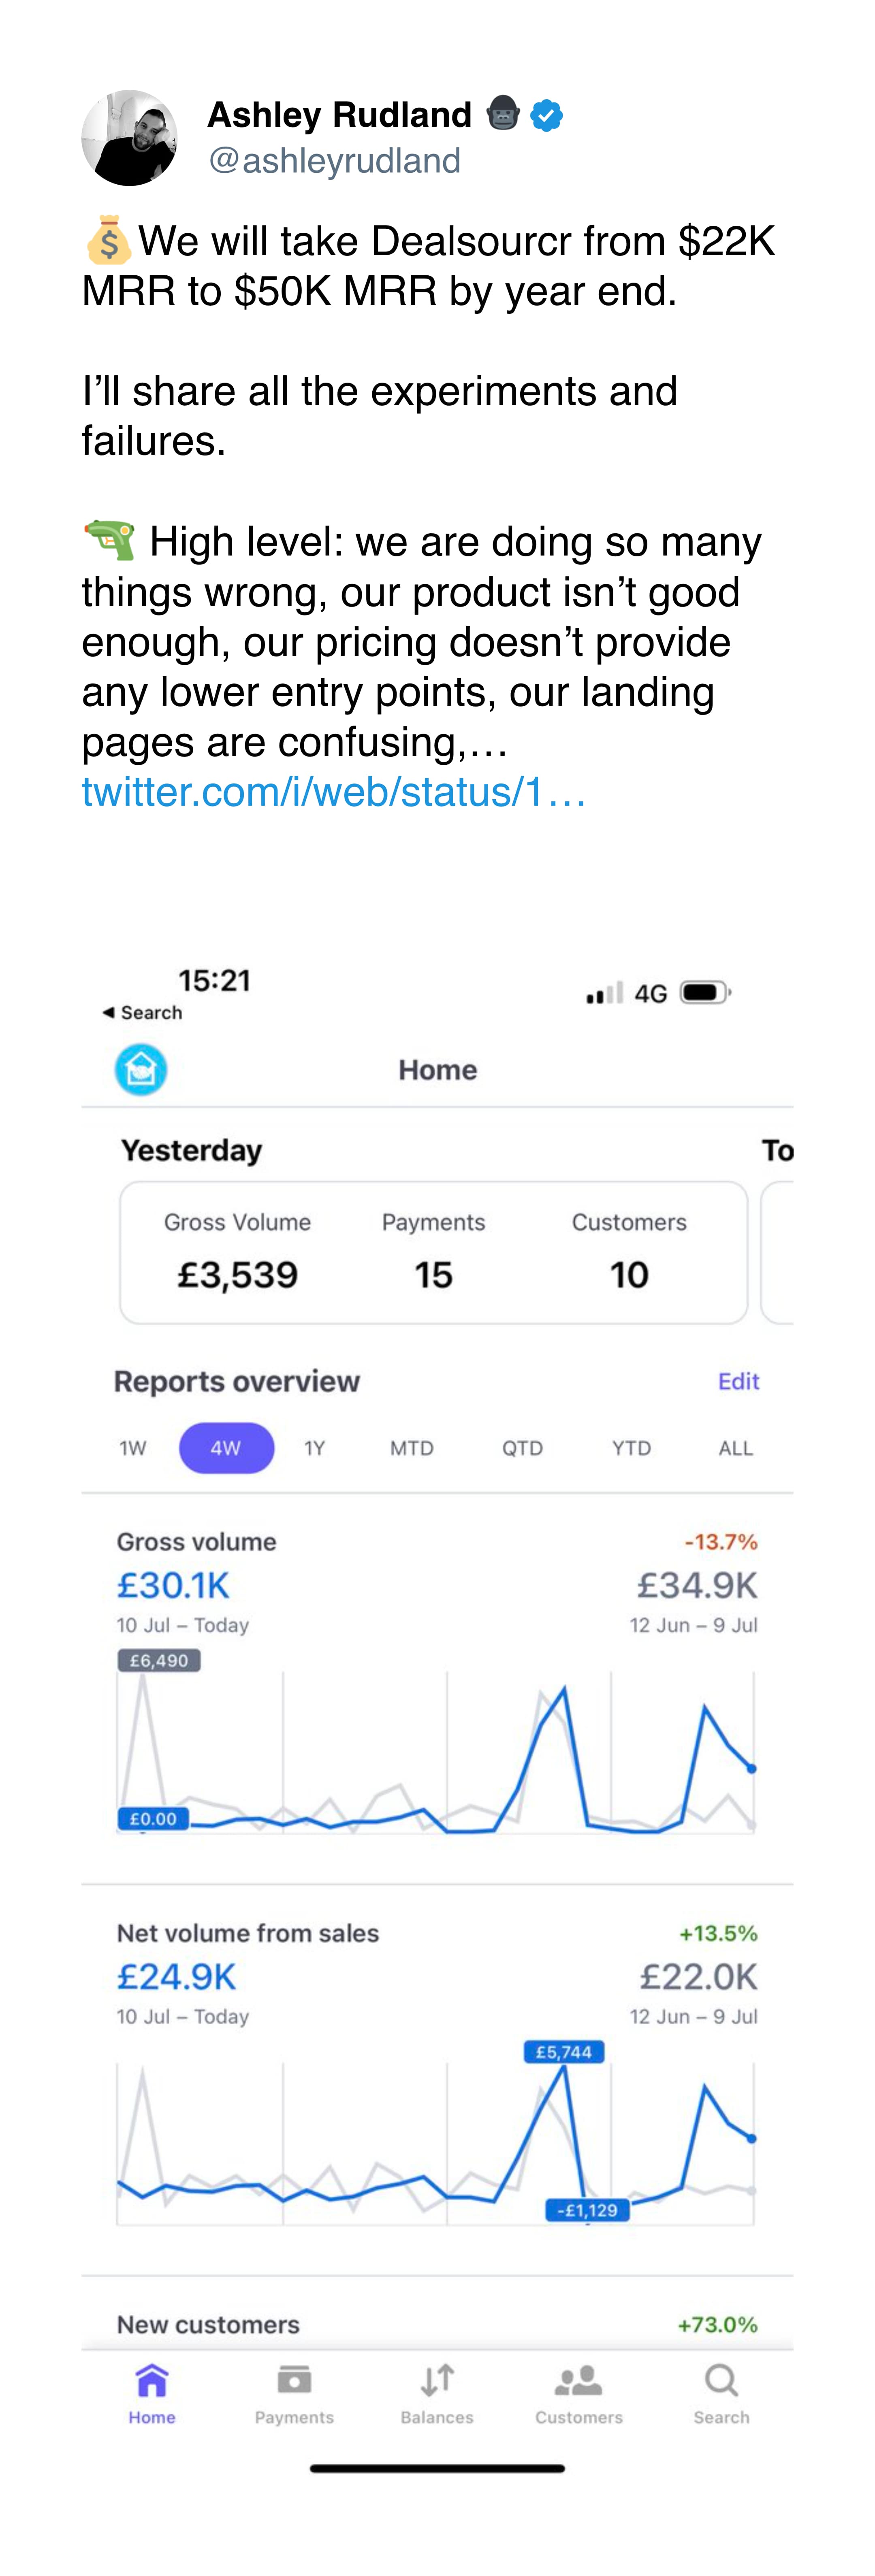Select the 1W time range

coord(133,1448)
